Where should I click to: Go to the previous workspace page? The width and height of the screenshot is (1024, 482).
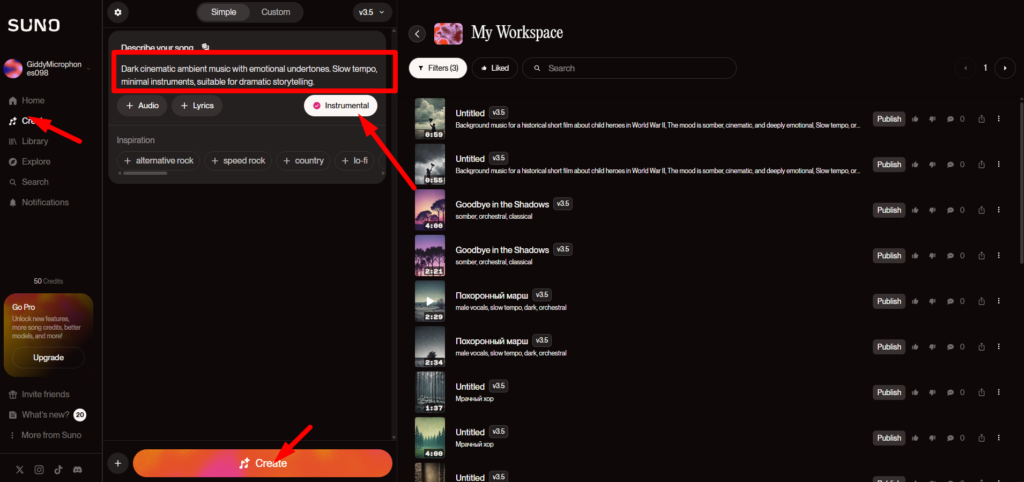pyautogui.click(x=965, y=68)
